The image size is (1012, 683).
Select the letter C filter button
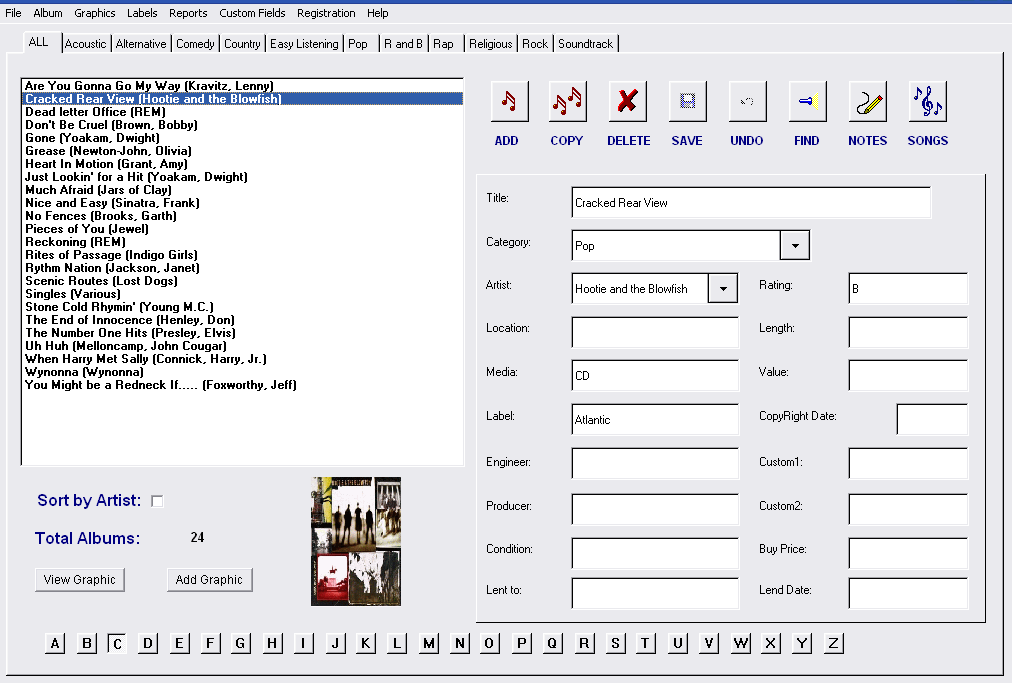pyautogui.click(x=117, y=643)
